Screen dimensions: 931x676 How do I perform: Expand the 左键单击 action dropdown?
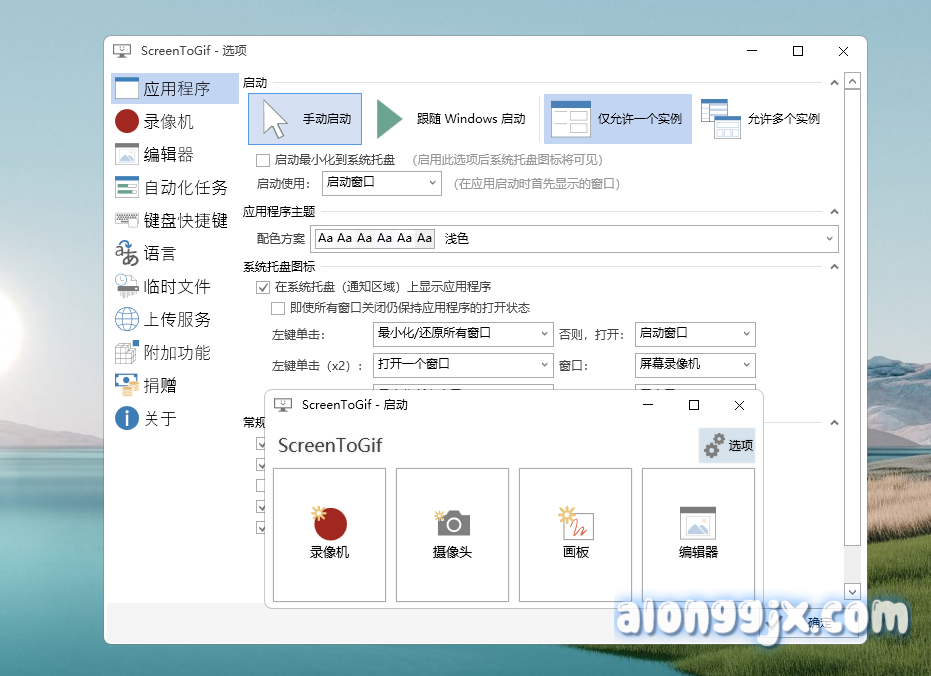(x=463, y=334)
